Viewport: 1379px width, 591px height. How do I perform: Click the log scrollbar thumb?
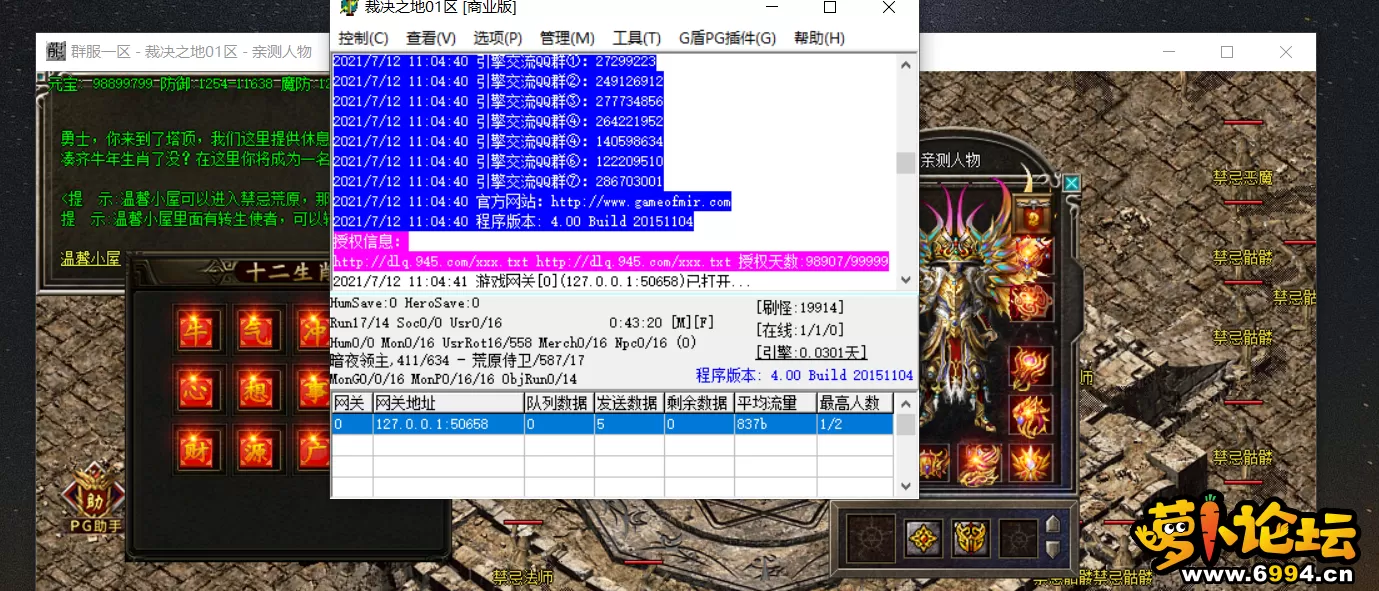click(906, 163)
